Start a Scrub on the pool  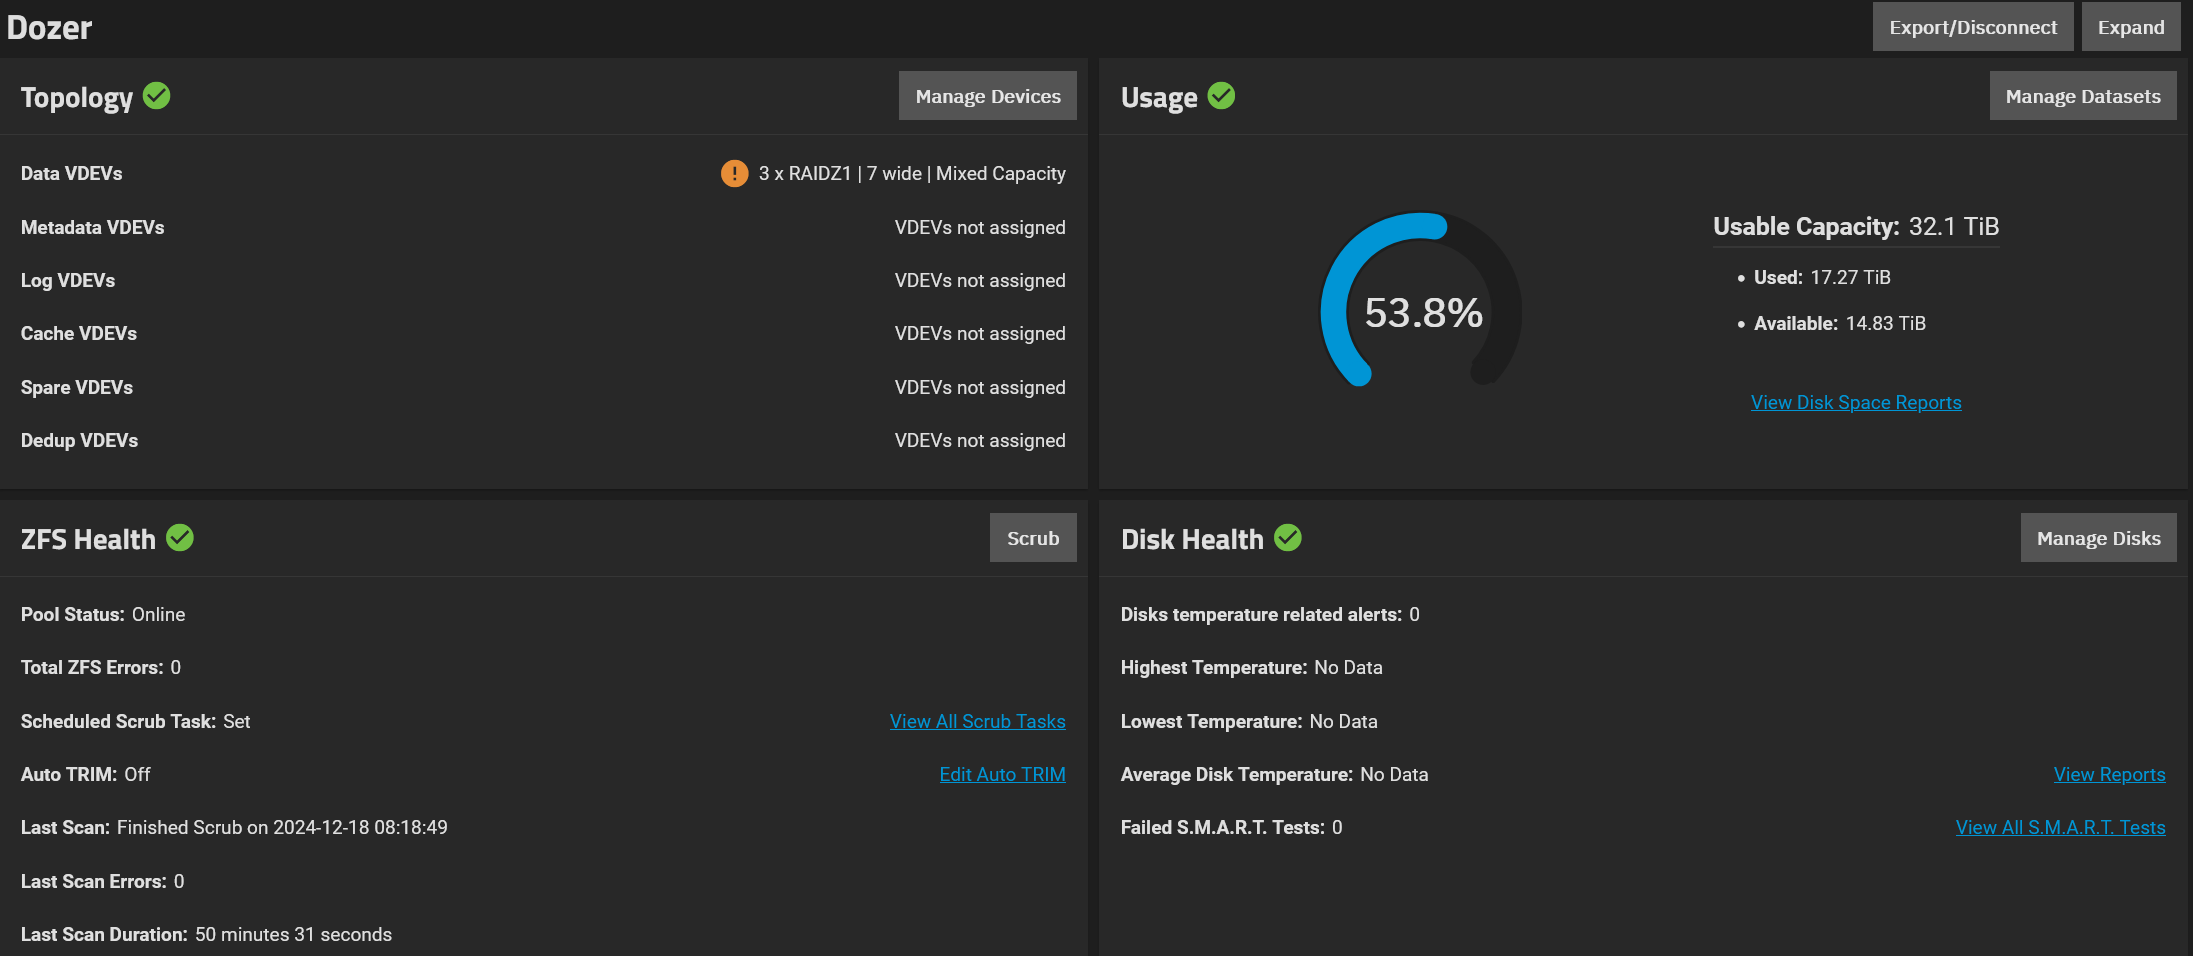(1032, 538)
